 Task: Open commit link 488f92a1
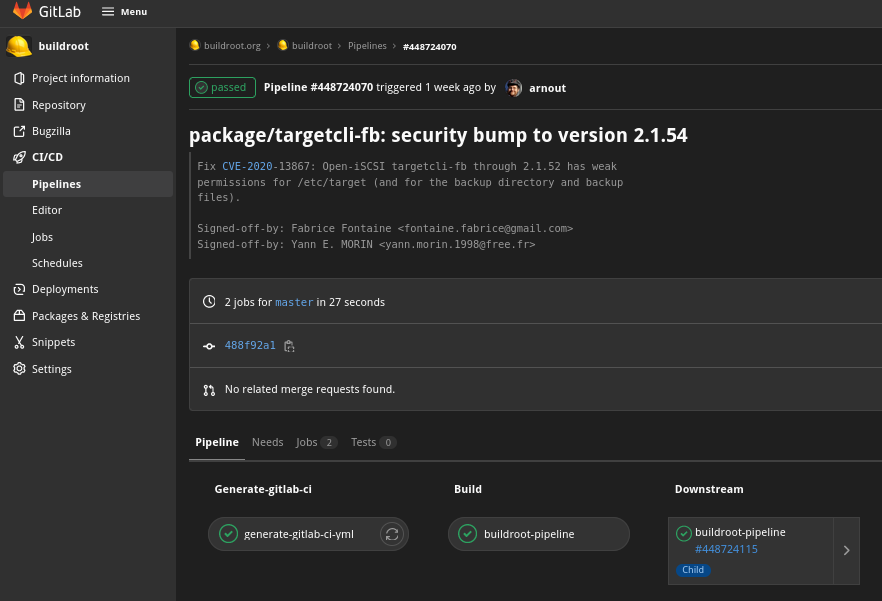[250, 346]
